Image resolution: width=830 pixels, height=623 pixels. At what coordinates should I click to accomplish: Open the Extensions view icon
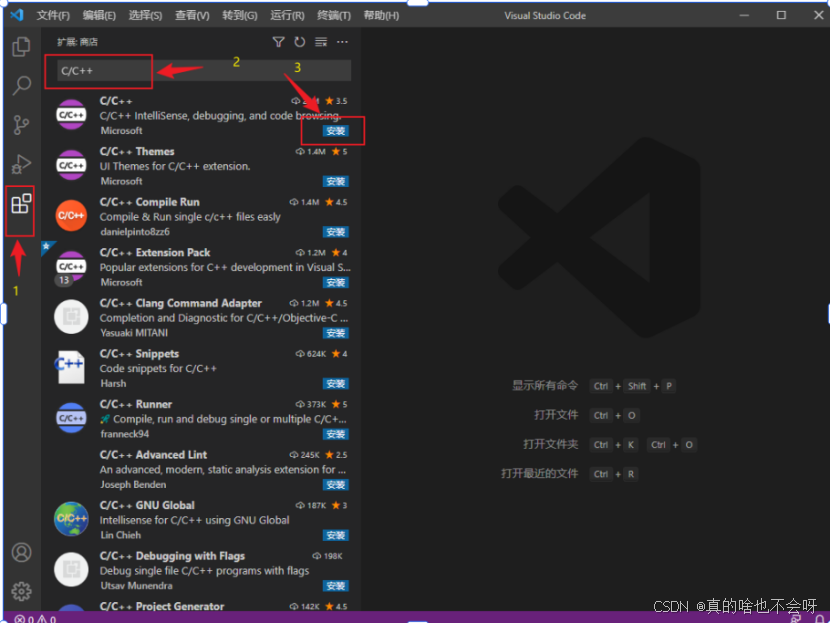tap(21, 203)
